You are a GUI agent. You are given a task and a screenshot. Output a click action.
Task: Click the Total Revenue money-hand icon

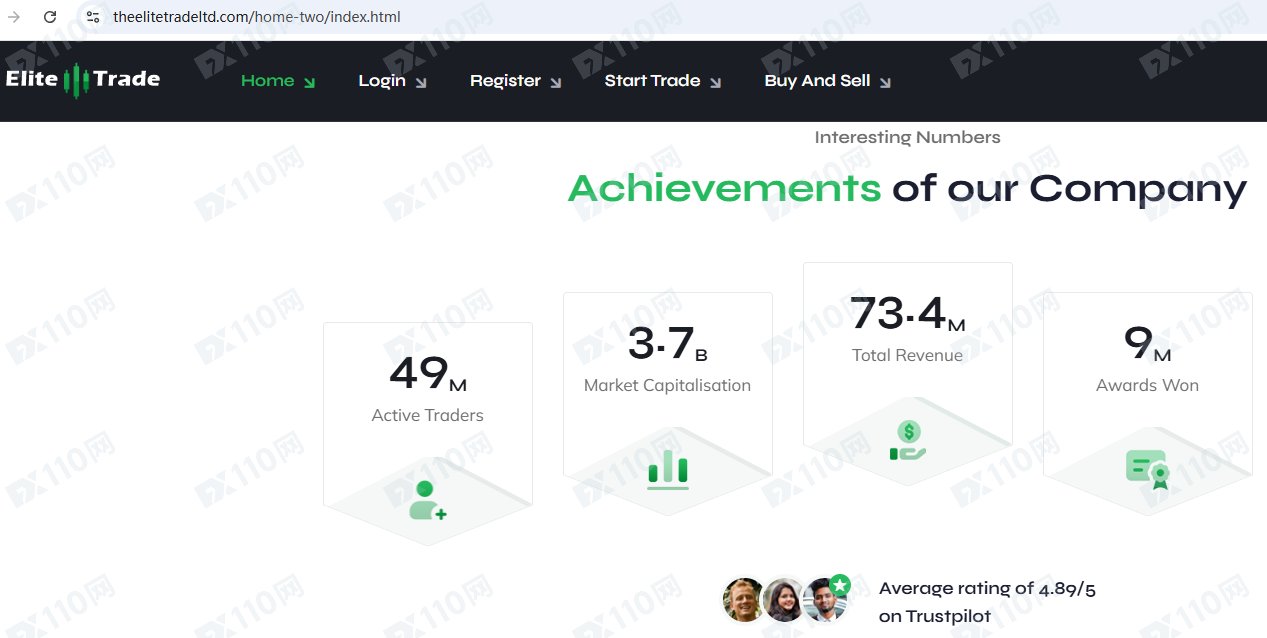tap(907, 440)
